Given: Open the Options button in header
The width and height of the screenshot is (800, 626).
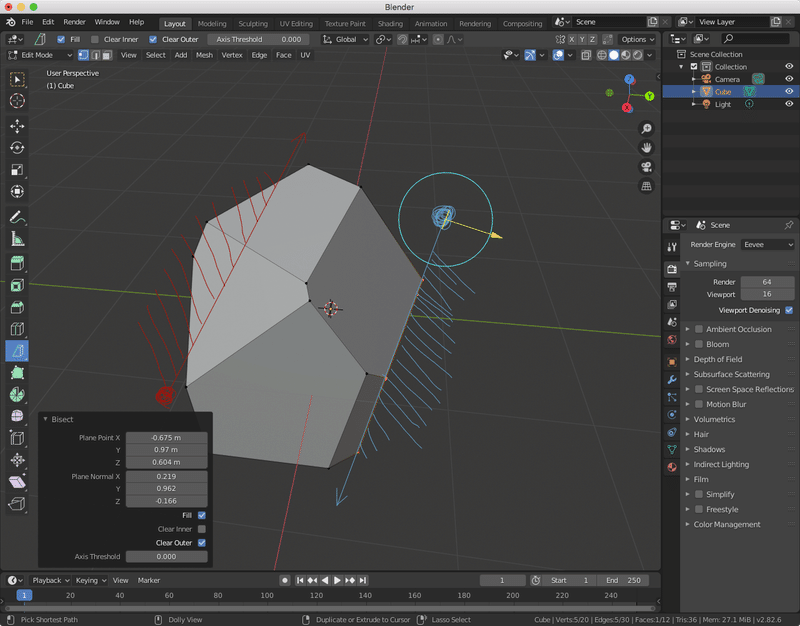Looking at the screenshot, I should click(x=637, y=39).
